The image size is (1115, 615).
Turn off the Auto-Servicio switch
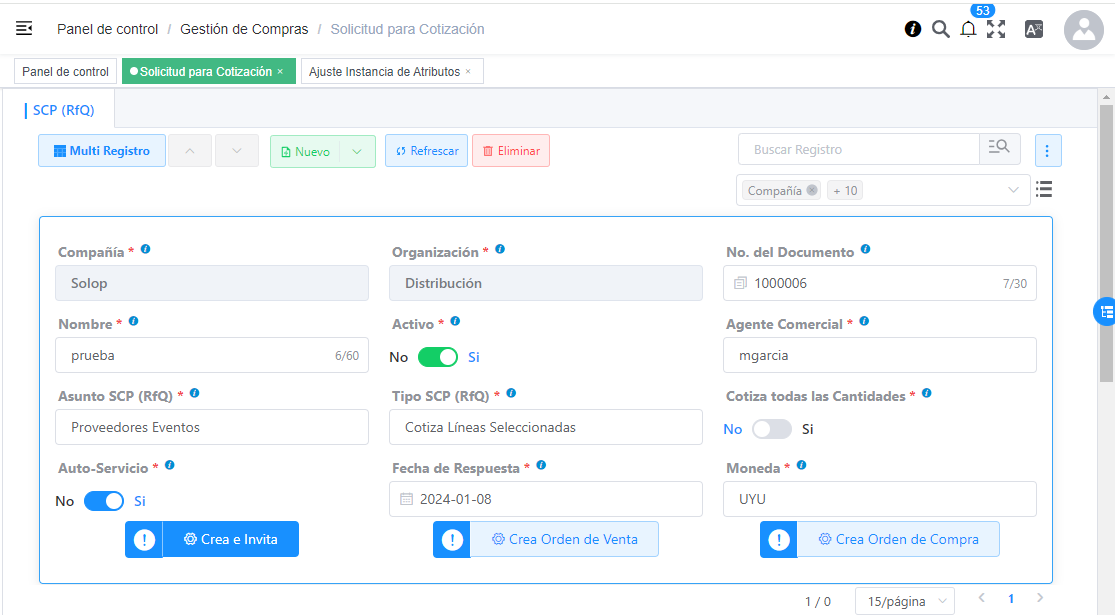(104, 501)
